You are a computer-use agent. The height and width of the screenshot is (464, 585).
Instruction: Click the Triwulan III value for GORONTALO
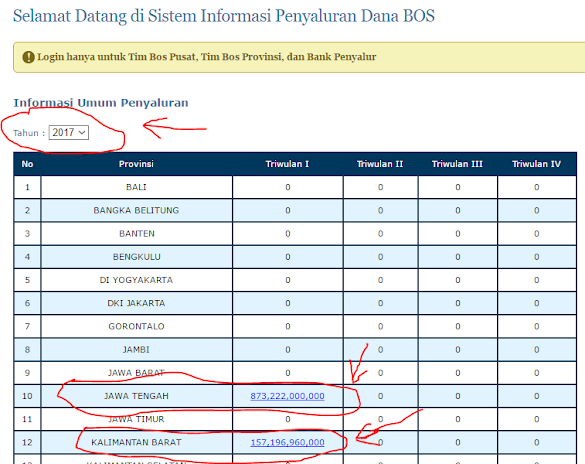(458, 326)
